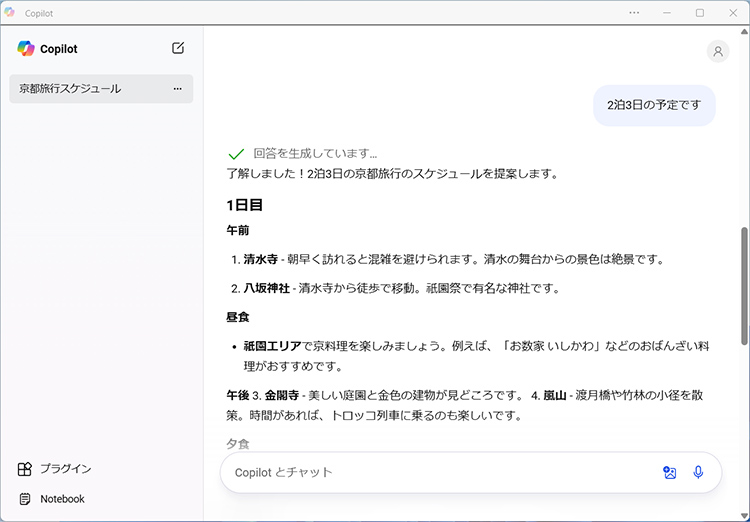The image size is (750, 522).
Task: Click the green checkmark status icon
Action: [236, 154]
